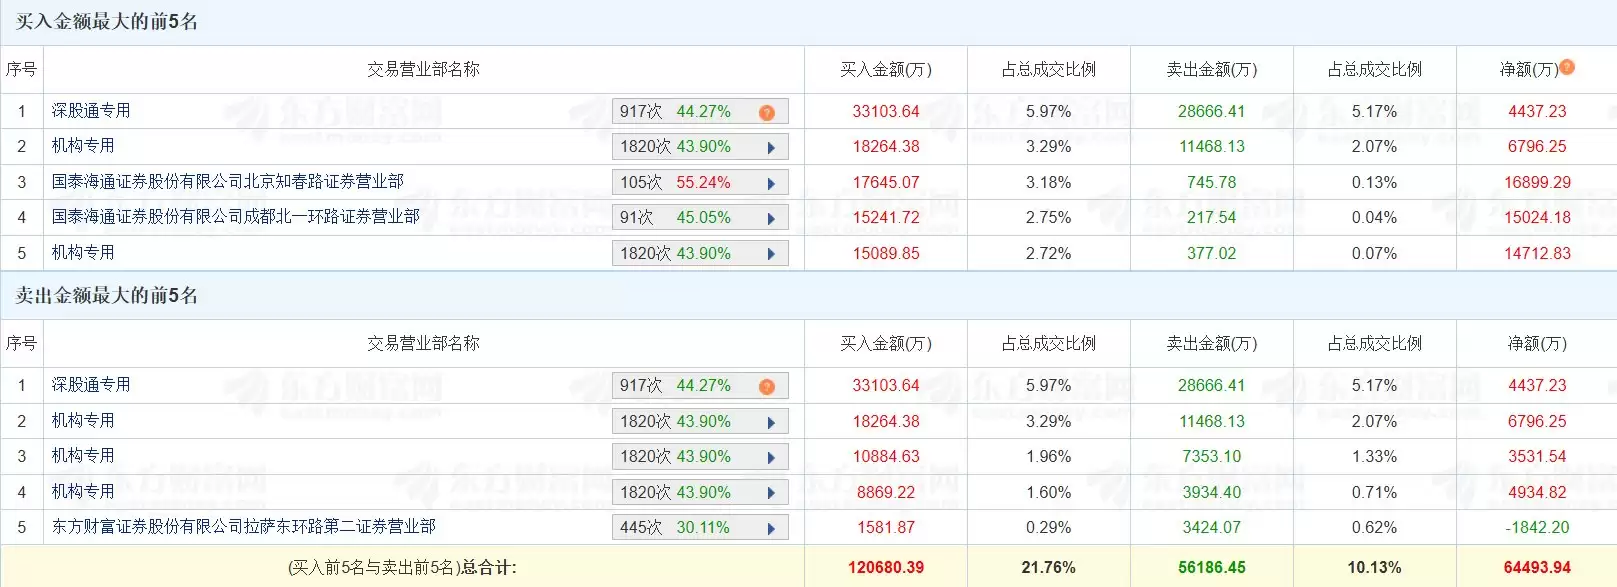
Task: Click 买入金额(万) header in the buy table
Action: pyautogui.click(x=886, y=69)
